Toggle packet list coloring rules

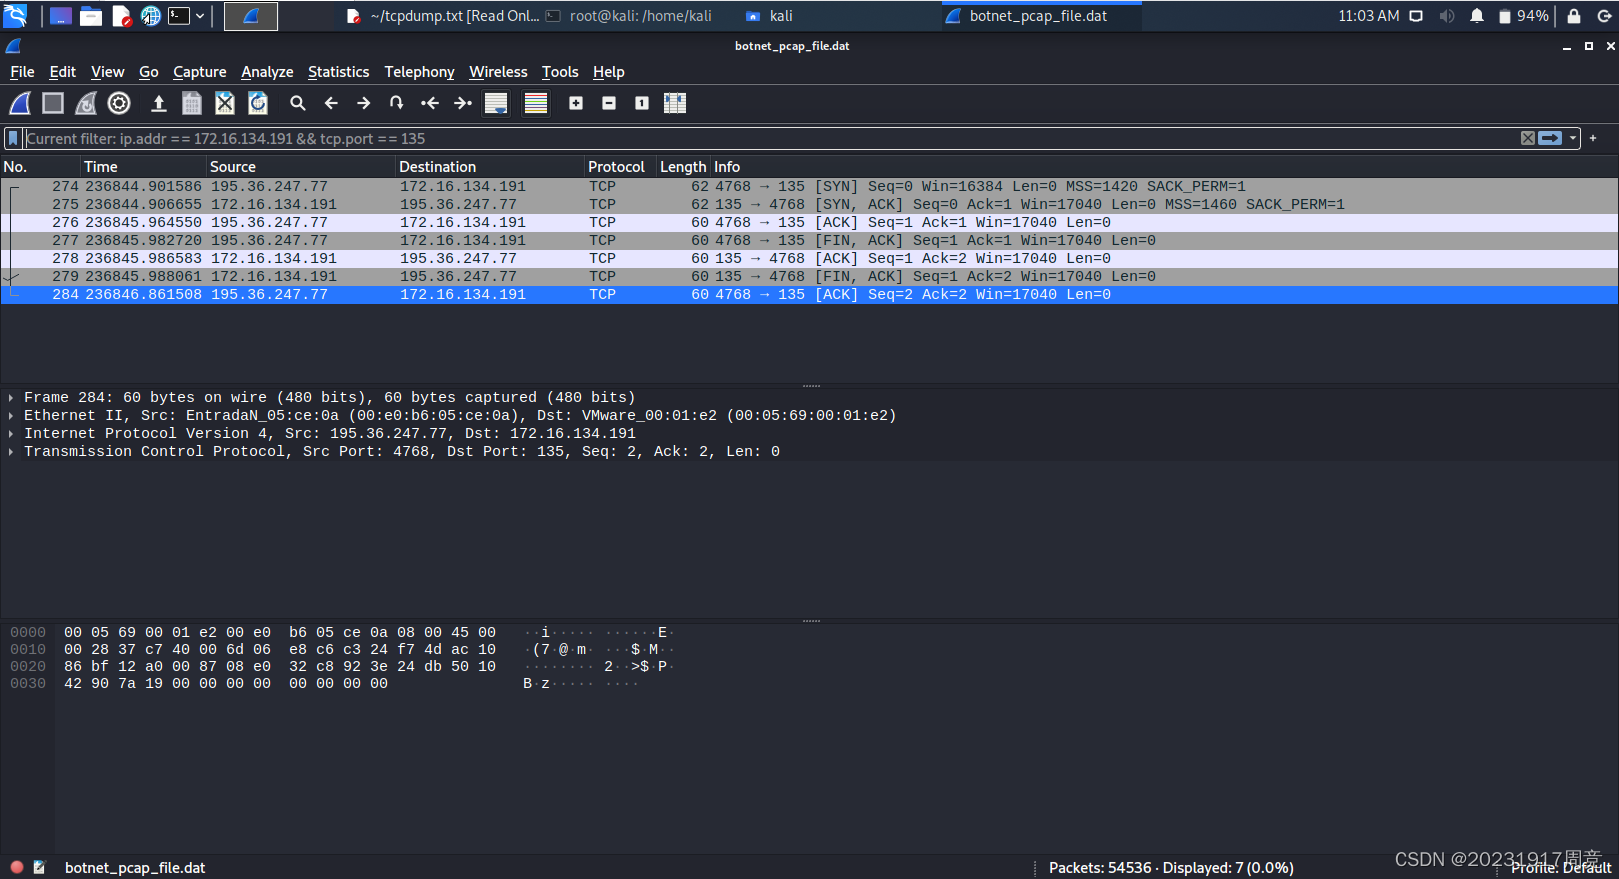[536, 103]
